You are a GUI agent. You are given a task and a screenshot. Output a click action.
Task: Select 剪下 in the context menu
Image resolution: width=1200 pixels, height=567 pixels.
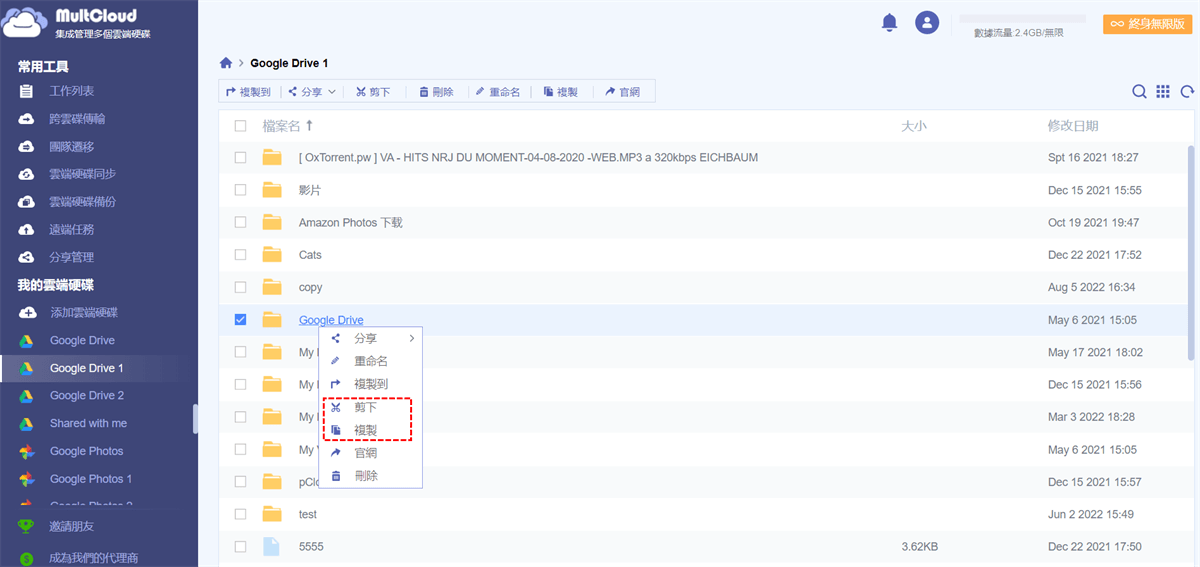371,408
